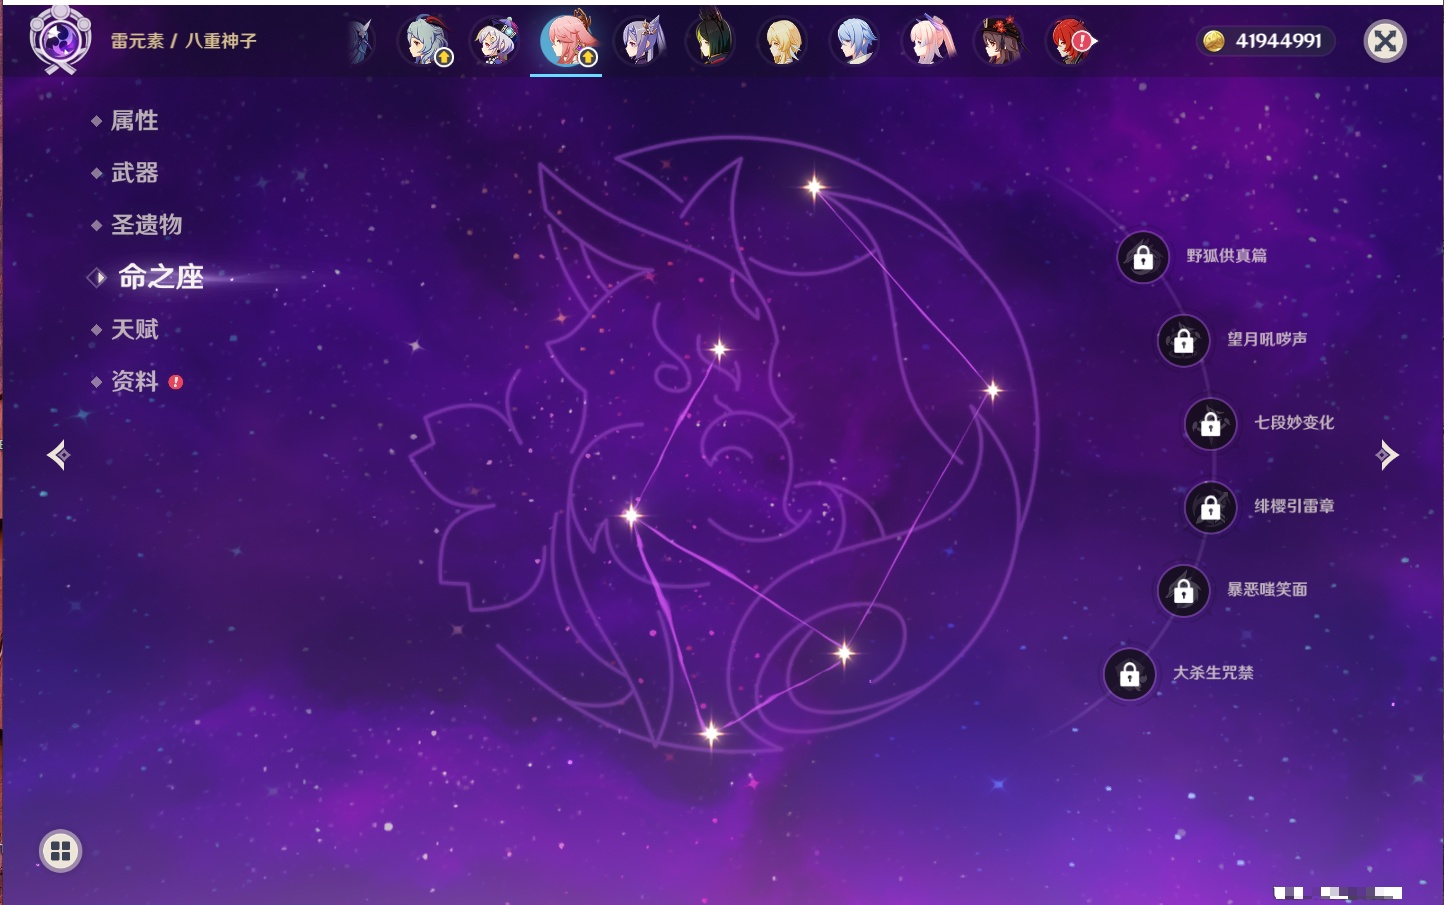Go to previous character with left arrow

(x=59, y=455)
